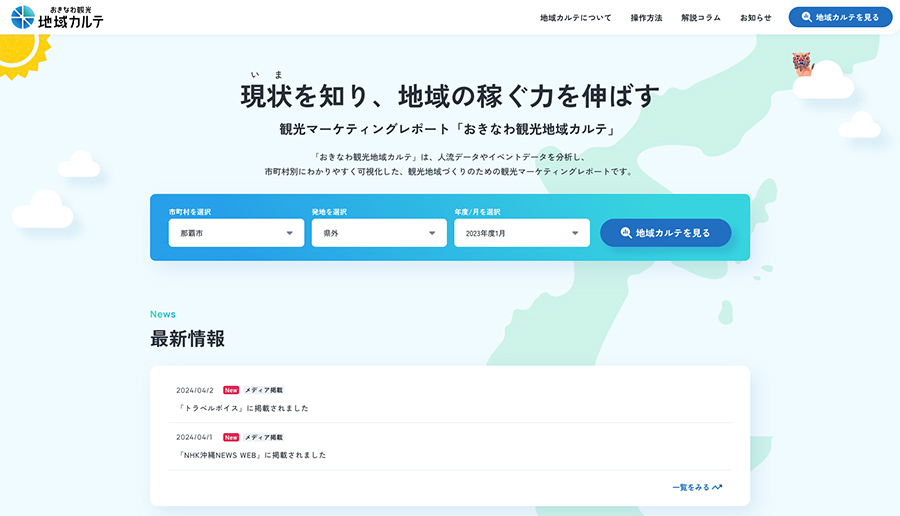Open the 「トラベルボイス」に掲載されました news item
The image size is (900, 516).
pyautogui.click(x=243, y=408)
